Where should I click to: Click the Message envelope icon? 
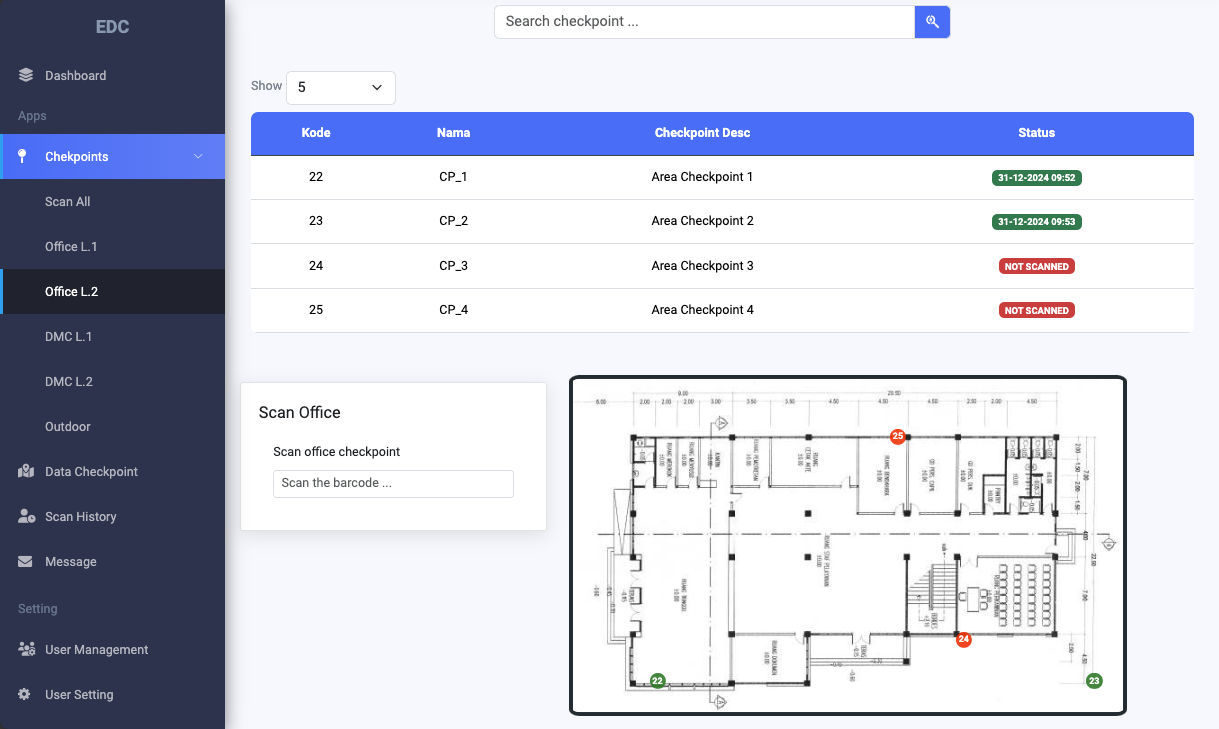tap(26, 562)
